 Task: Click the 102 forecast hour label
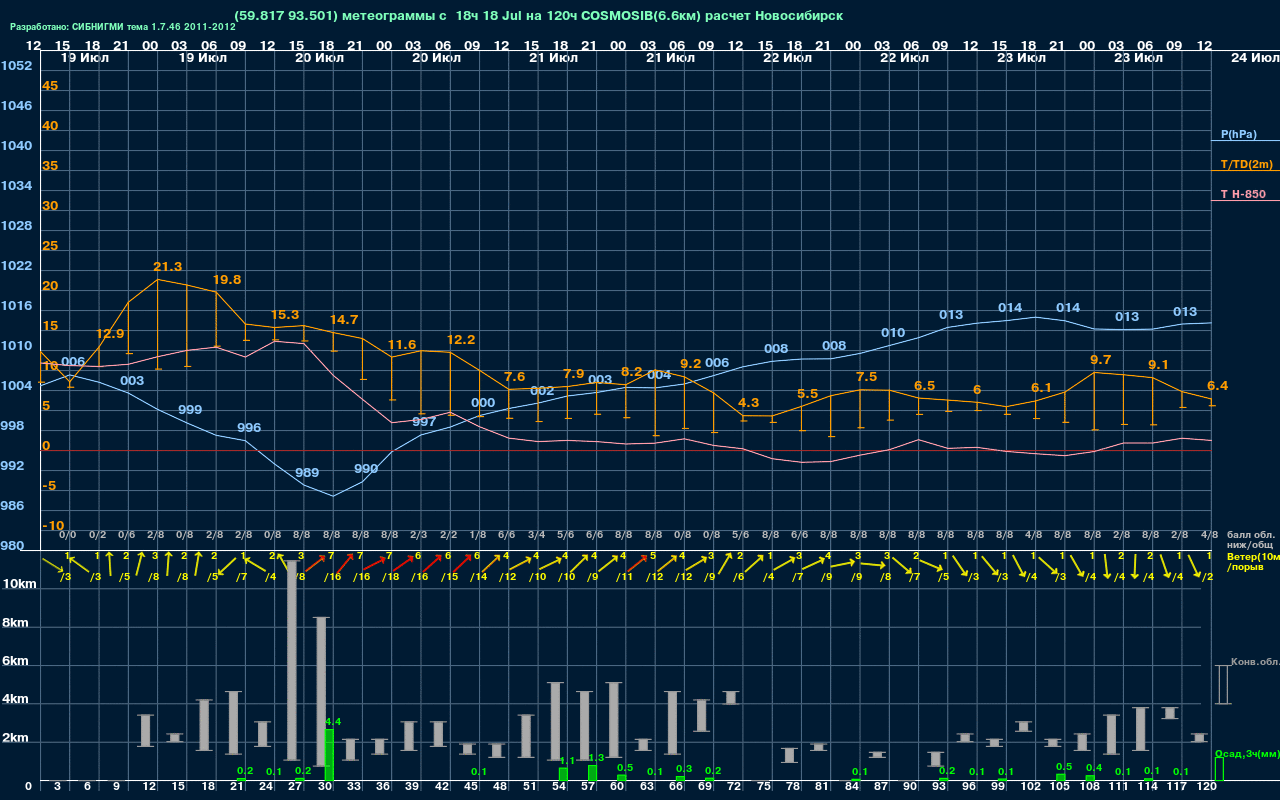coord(1030,787)
